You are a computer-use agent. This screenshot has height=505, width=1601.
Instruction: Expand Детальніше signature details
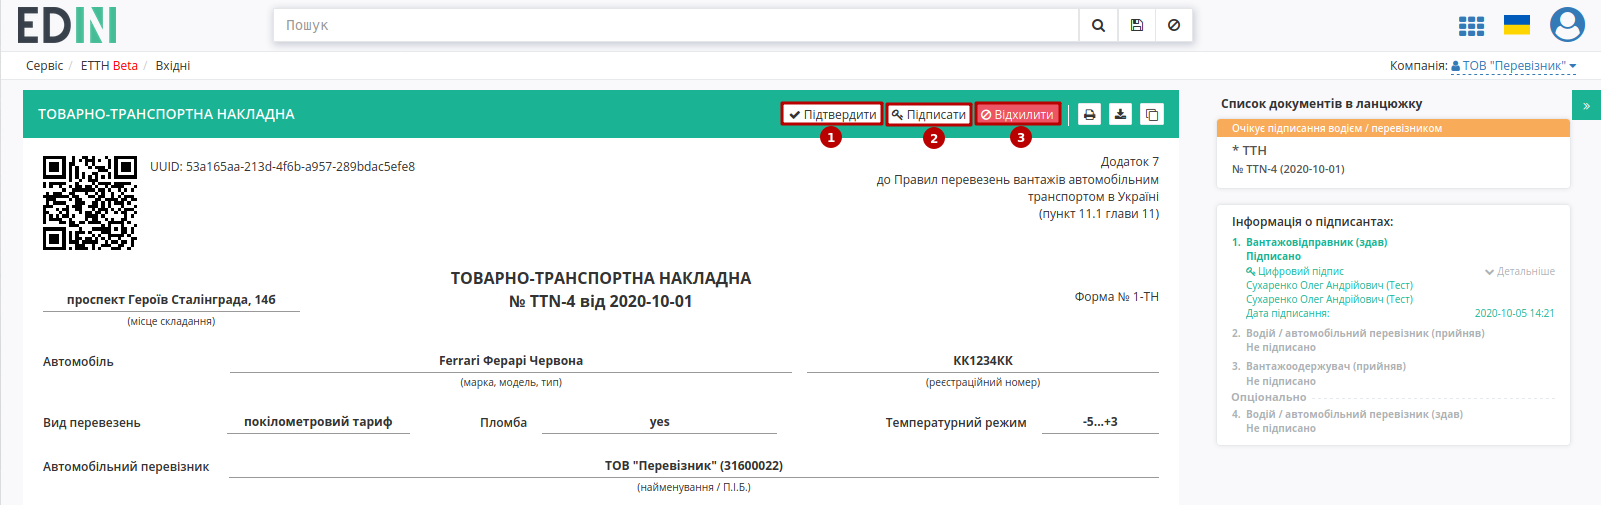1520,271
